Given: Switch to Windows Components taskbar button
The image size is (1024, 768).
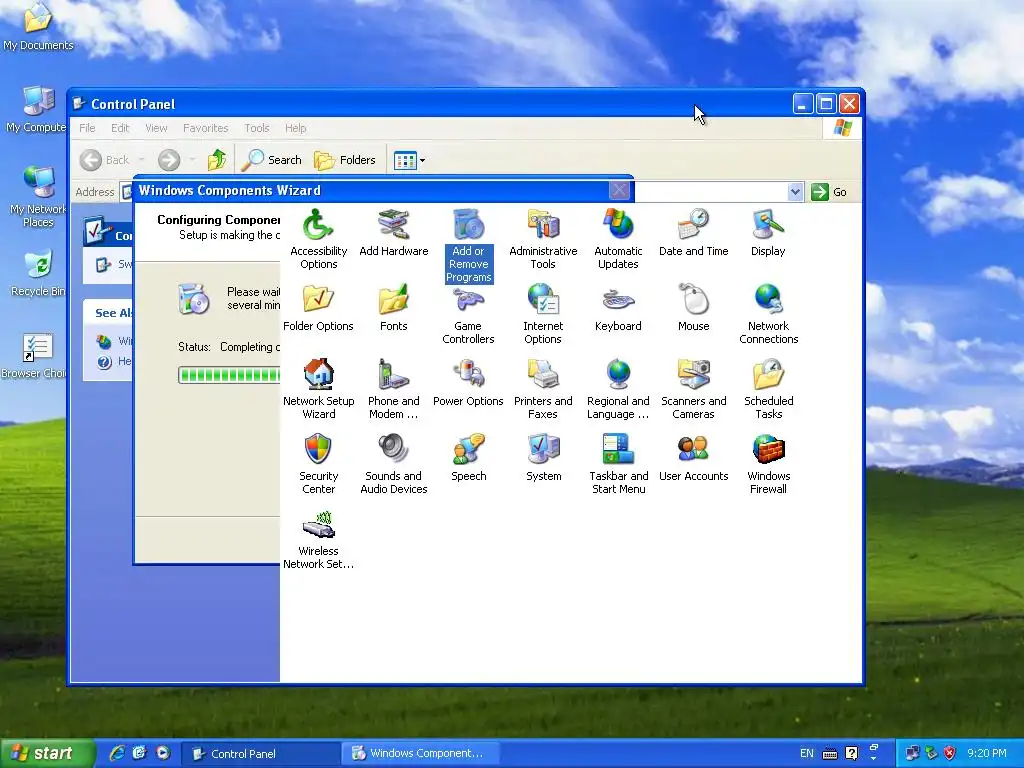Looking at the screenshot, I should 421,754.
